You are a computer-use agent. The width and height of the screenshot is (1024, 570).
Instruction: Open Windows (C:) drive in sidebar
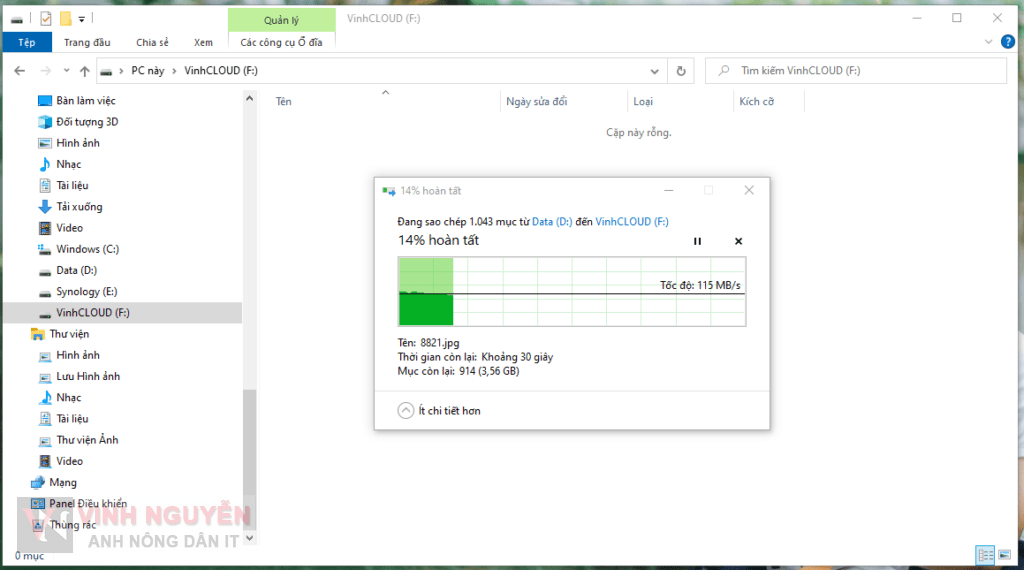coord(87,249)
